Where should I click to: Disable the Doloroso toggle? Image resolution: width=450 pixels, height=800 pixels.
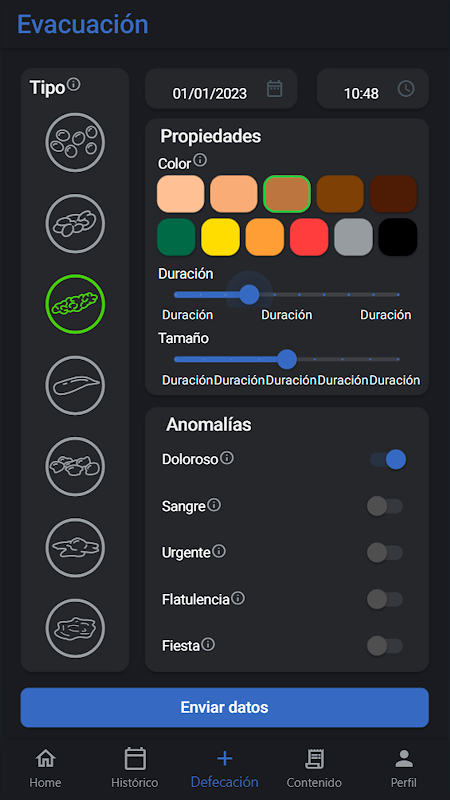[x=387, y=459]
